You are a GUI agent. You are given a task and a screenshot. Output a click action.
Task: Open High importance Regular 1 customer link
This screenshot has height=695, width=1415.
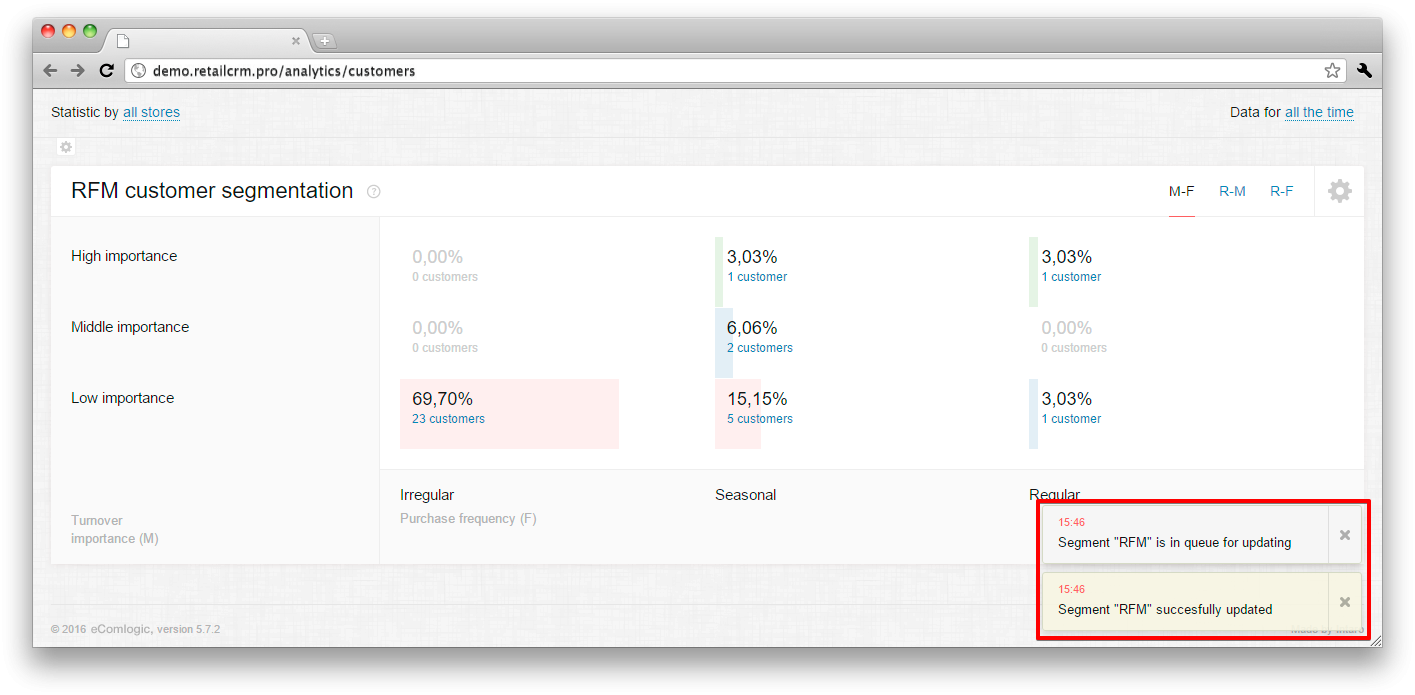point(1071,277)
